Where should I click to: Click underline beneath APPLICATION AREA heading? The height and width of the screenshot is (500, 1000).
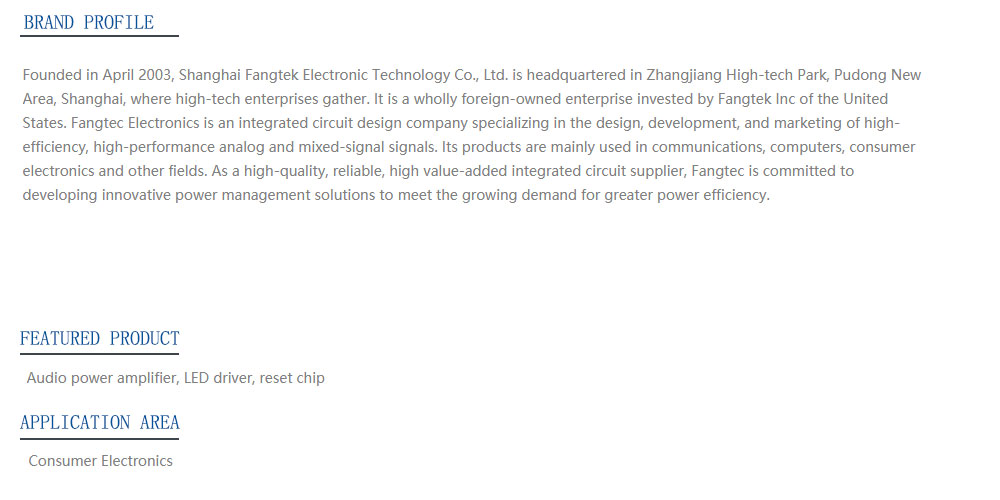[x=99, y=438]
